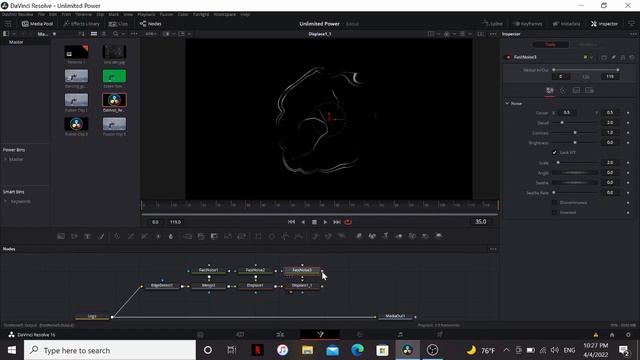
Task: Toggle playback loop mode
Action: (x=348, y=222)
